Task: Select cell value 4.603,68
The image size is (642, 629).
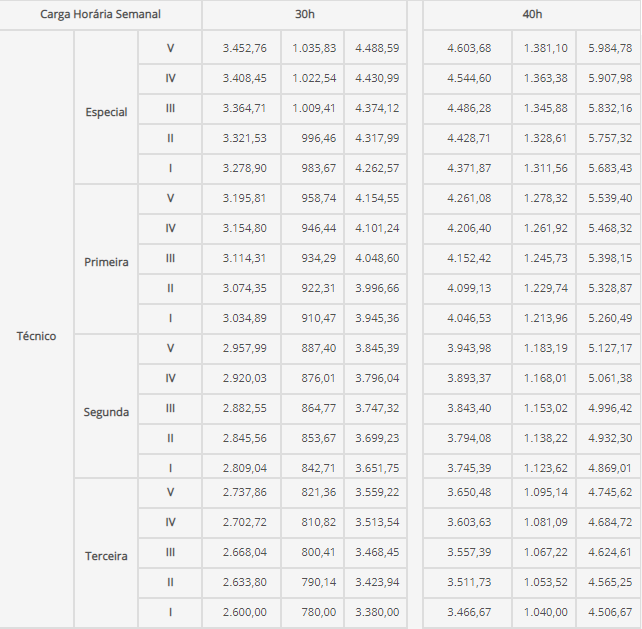Action: click(469, 48)
